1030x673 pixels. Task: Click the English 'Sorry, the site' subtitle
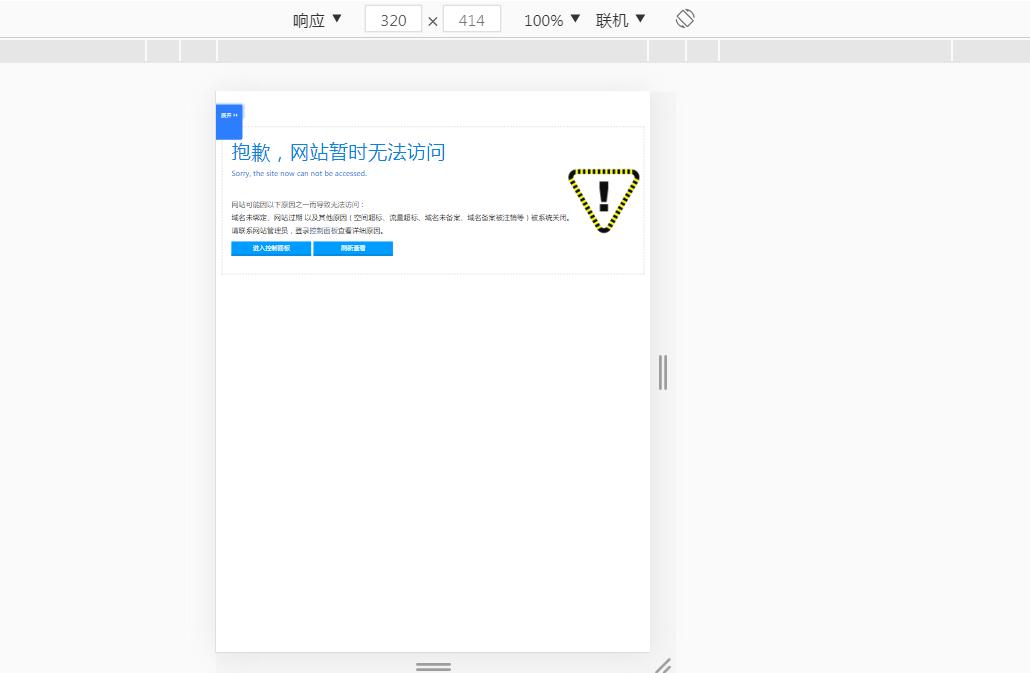pos(299,174)
